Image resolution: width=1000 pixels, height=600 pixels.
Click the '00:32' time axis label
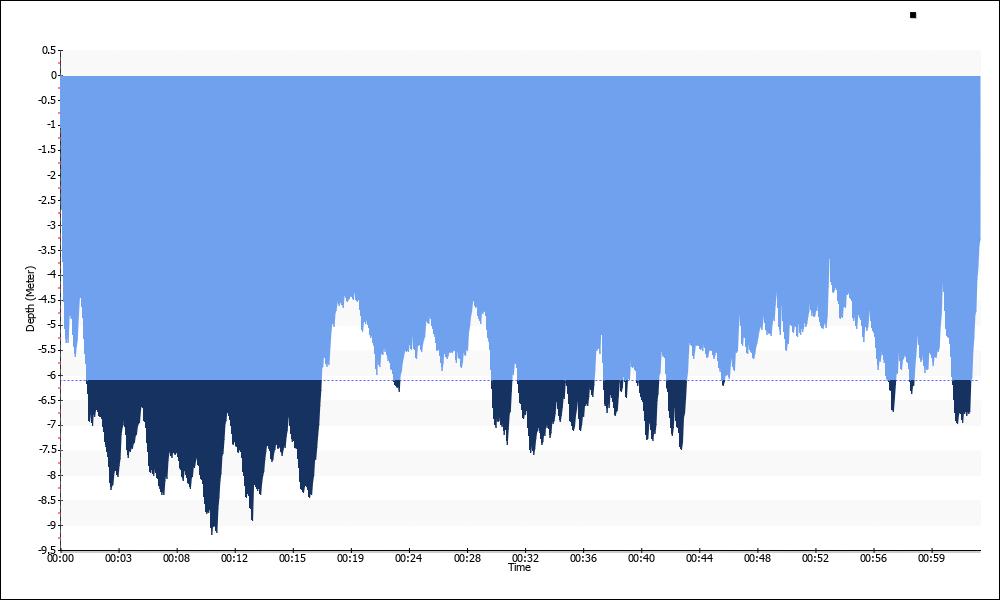[526, 559]
